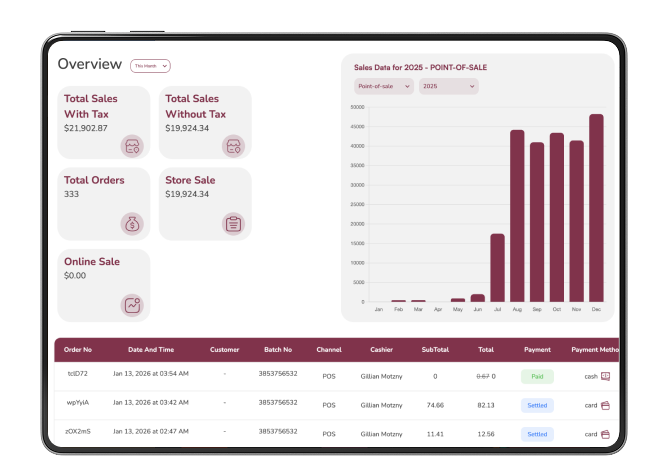Expand the Point-of-sale channel dropdown

(x=384, y=87)
